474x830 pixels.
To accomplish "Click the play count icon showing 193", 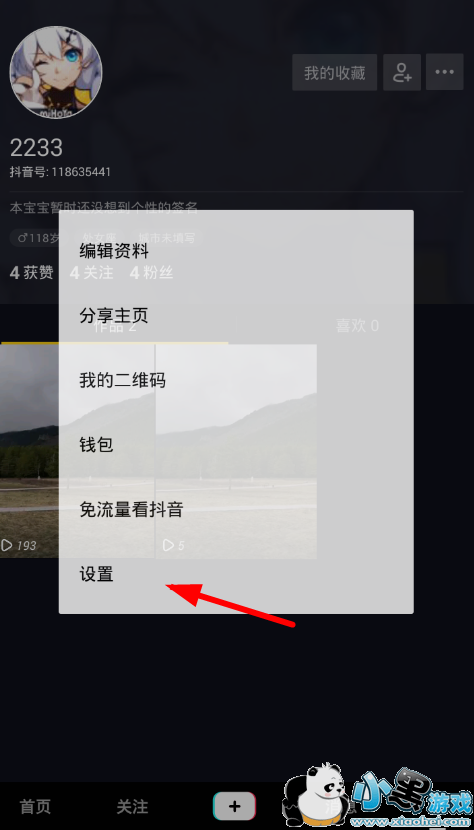I will [7, 545].
